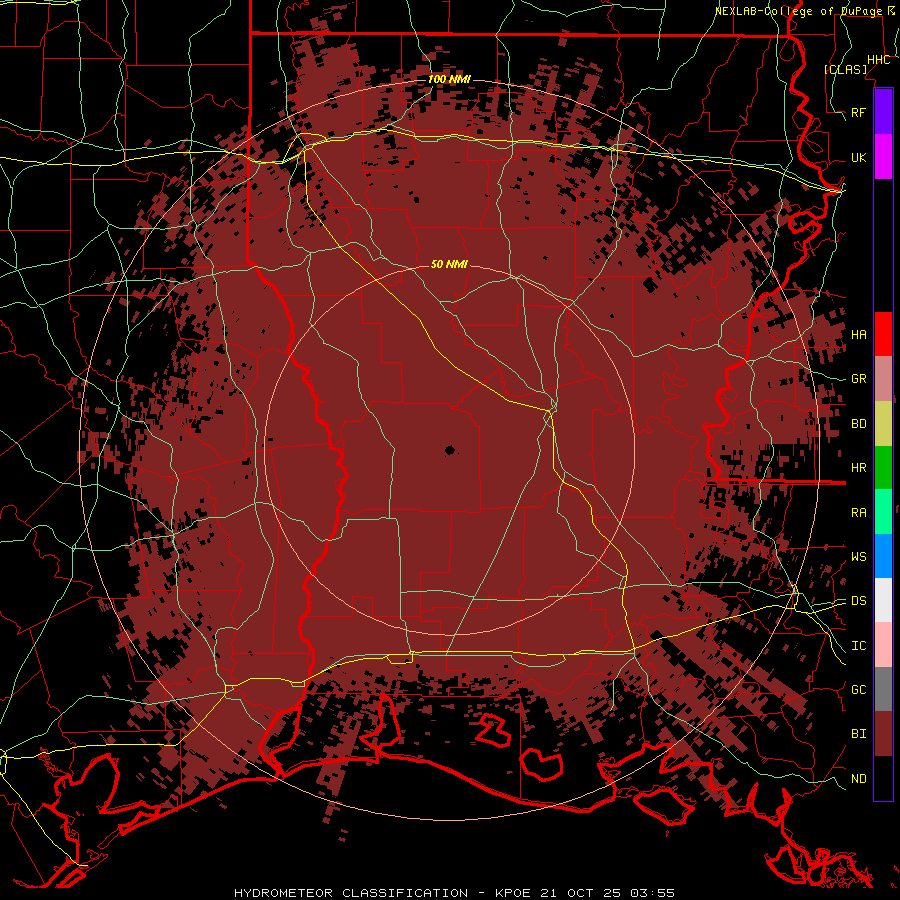The height and width of the screenshot is (900, 900).
Task: Click the WS legend label
Action: [x=859, y=557]
